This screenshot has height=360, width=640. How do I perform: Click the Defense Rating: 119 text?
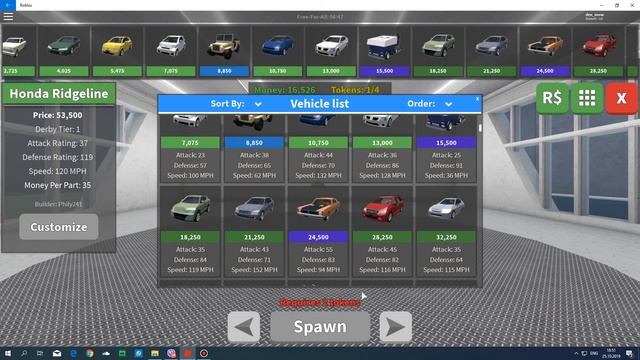58,157
